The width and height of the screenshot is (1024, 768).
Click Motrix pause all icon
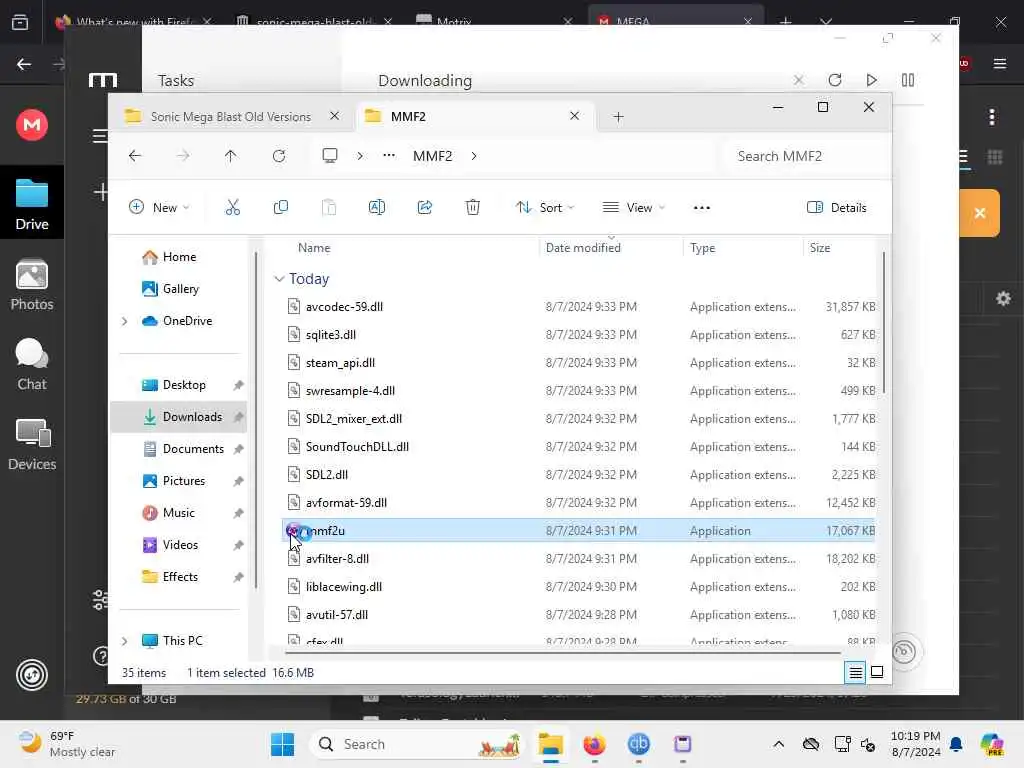(908, 80)
